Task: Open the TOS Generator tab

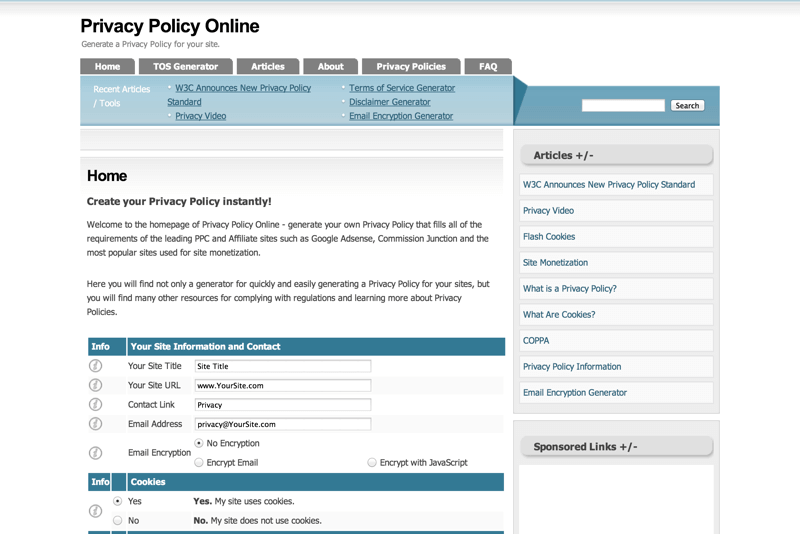Action: [186, 66]
